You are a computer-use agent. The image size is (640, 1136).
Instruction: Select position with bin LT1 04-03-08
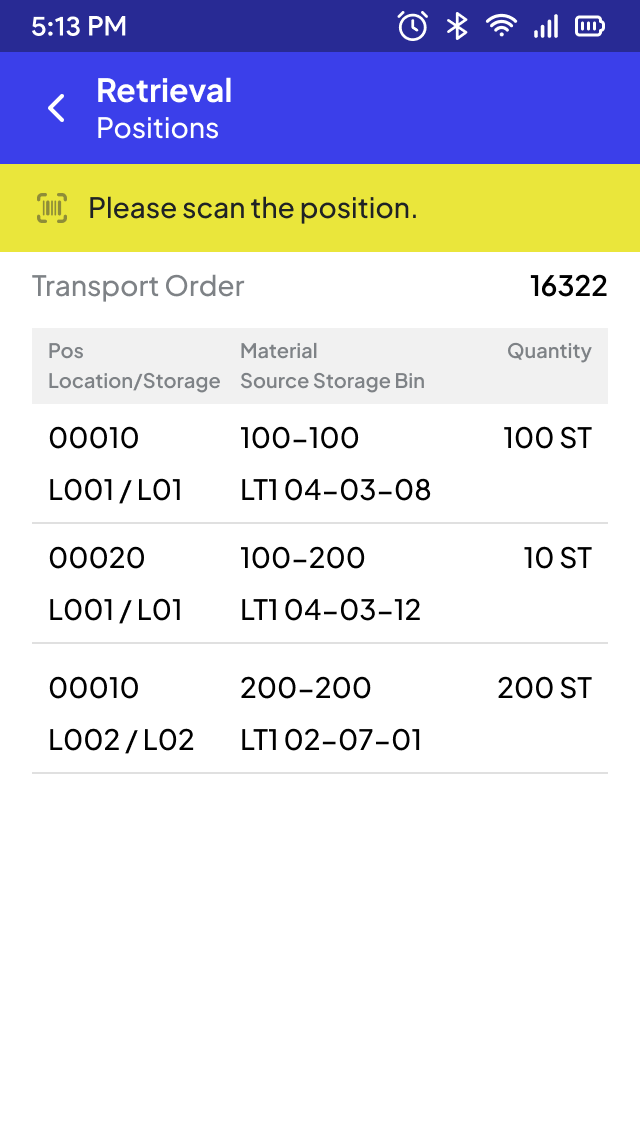tap(320, 464)
